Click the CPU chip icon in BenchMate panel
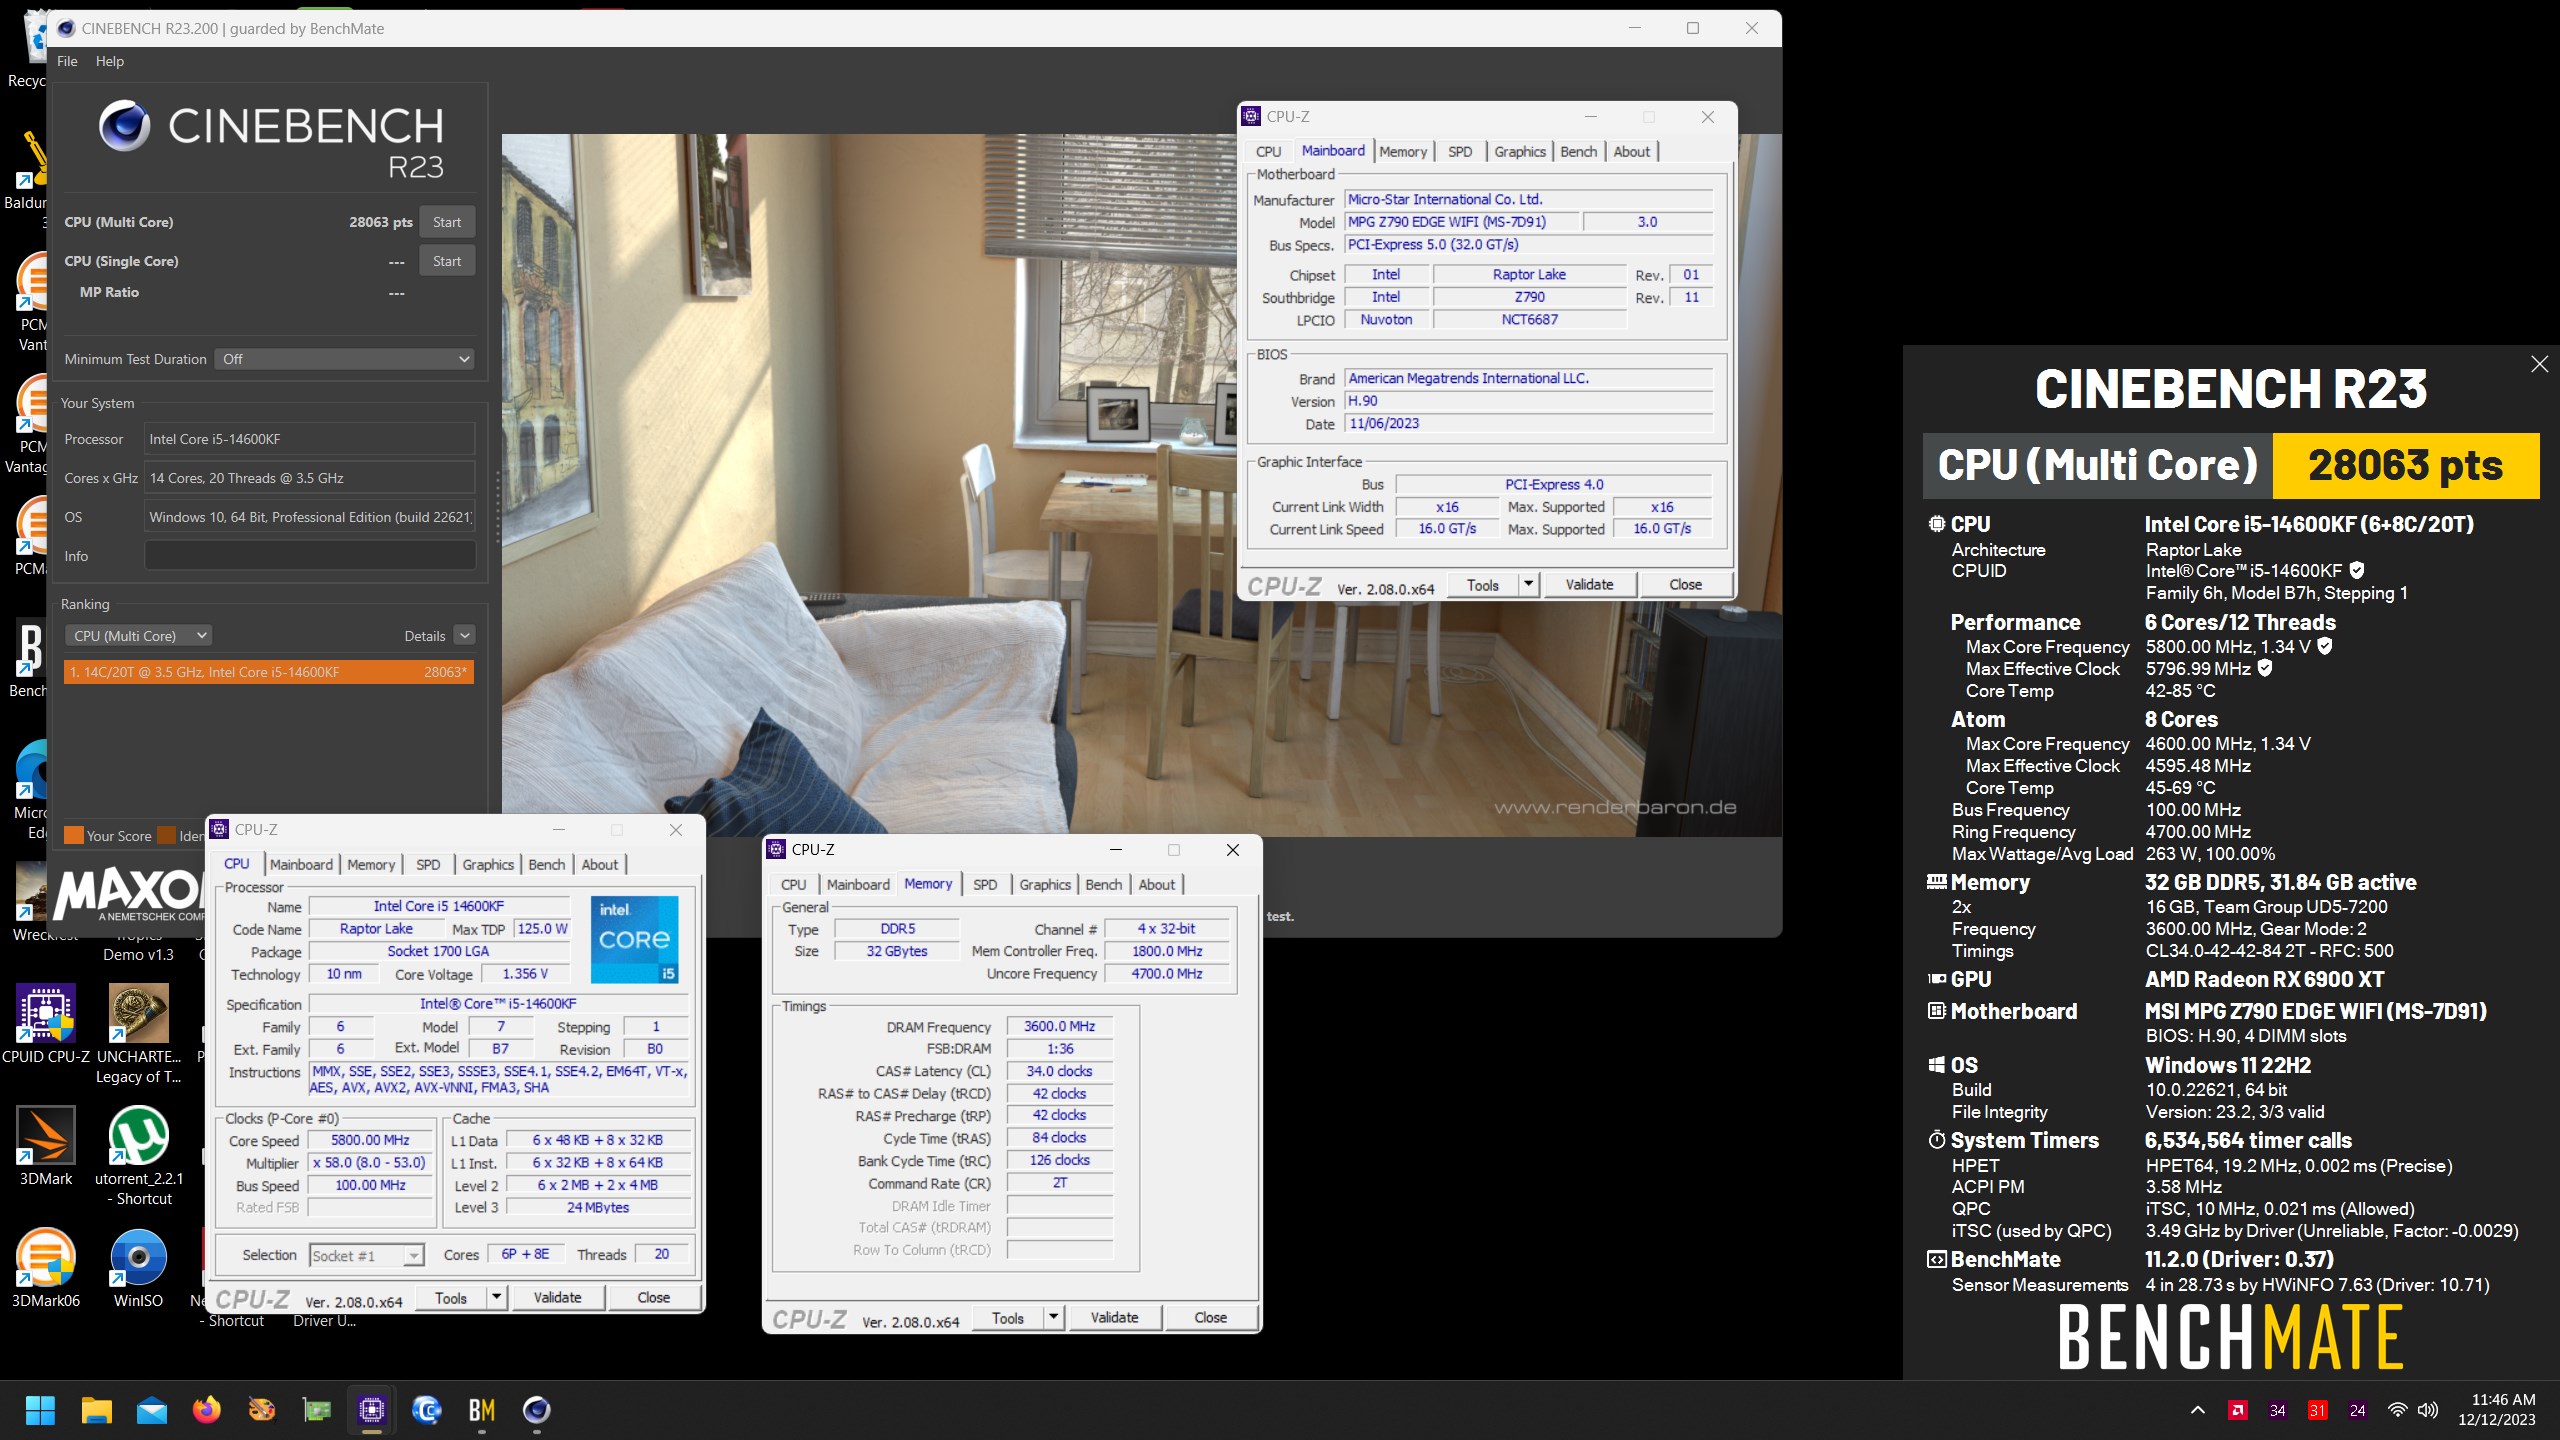Screen dimensions: 2560x1440 tap(1937, 524)
